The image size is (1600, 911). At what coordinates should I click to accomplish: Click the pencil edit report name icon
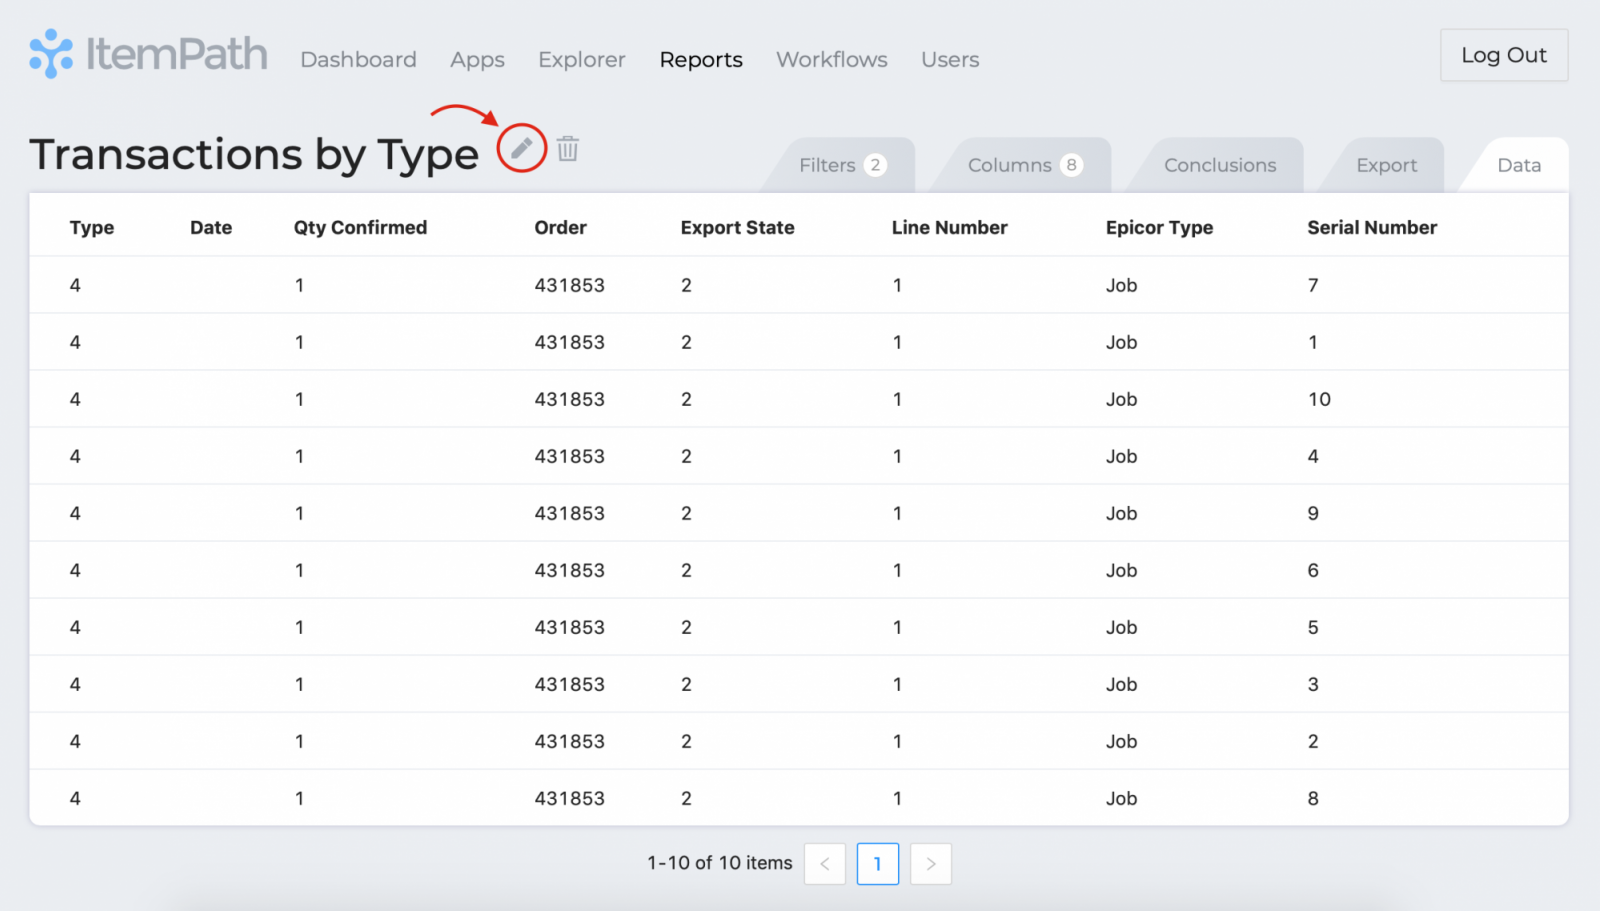pos(521,149)
